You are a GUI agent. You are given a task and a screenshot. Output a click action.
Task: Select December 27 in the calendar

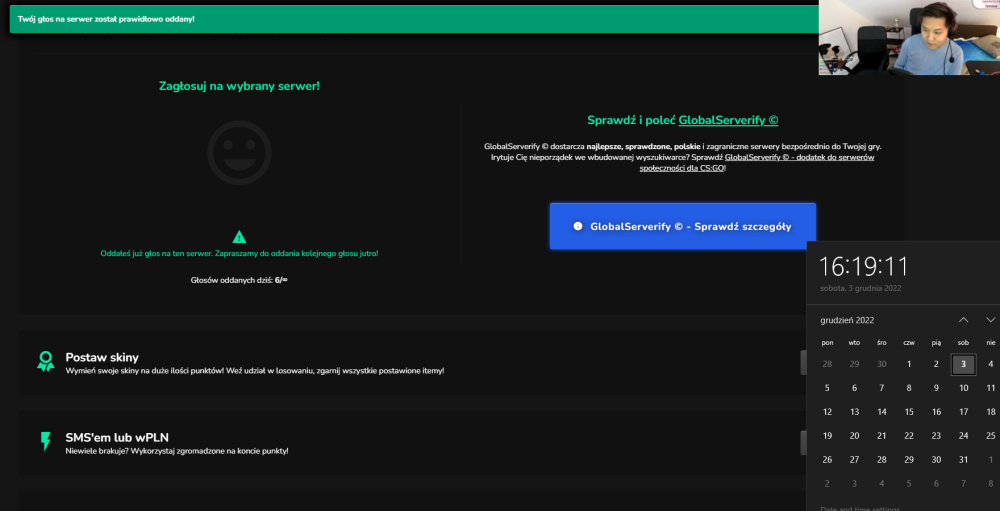(855, 460)
